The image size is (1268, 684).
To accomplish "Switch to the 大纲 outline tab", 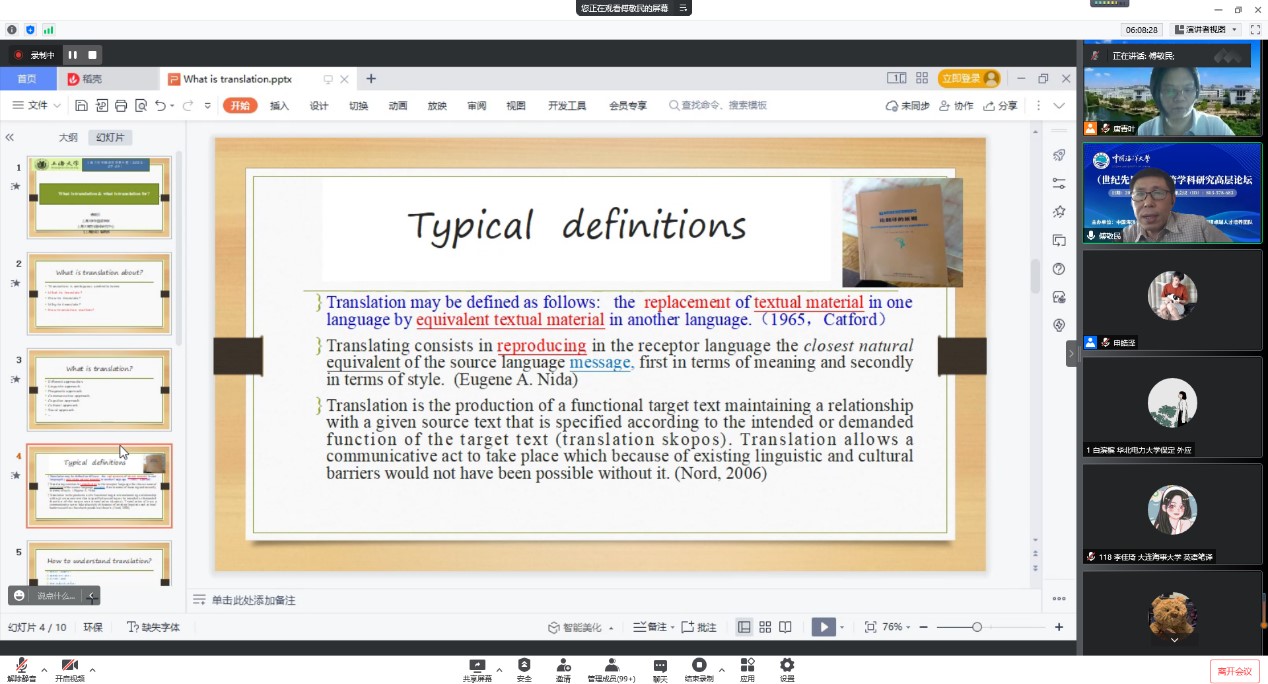I will point(68,138).
